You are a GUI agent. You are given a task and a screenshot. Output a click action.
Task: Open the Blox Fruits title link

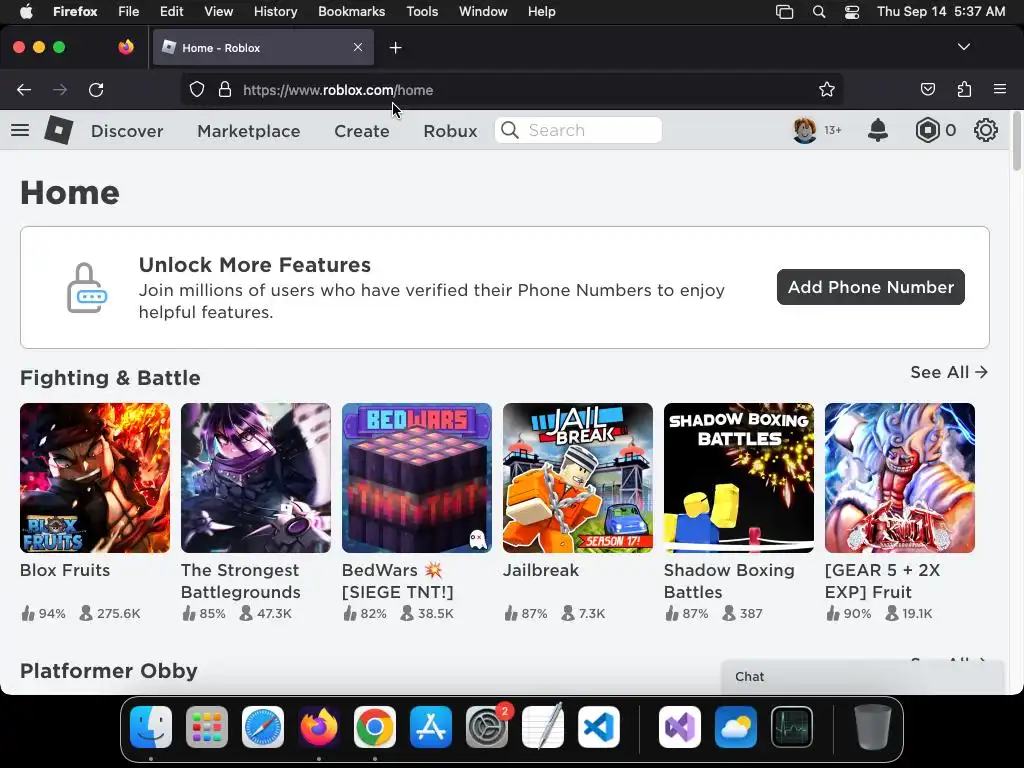click(x=65, y=570)
